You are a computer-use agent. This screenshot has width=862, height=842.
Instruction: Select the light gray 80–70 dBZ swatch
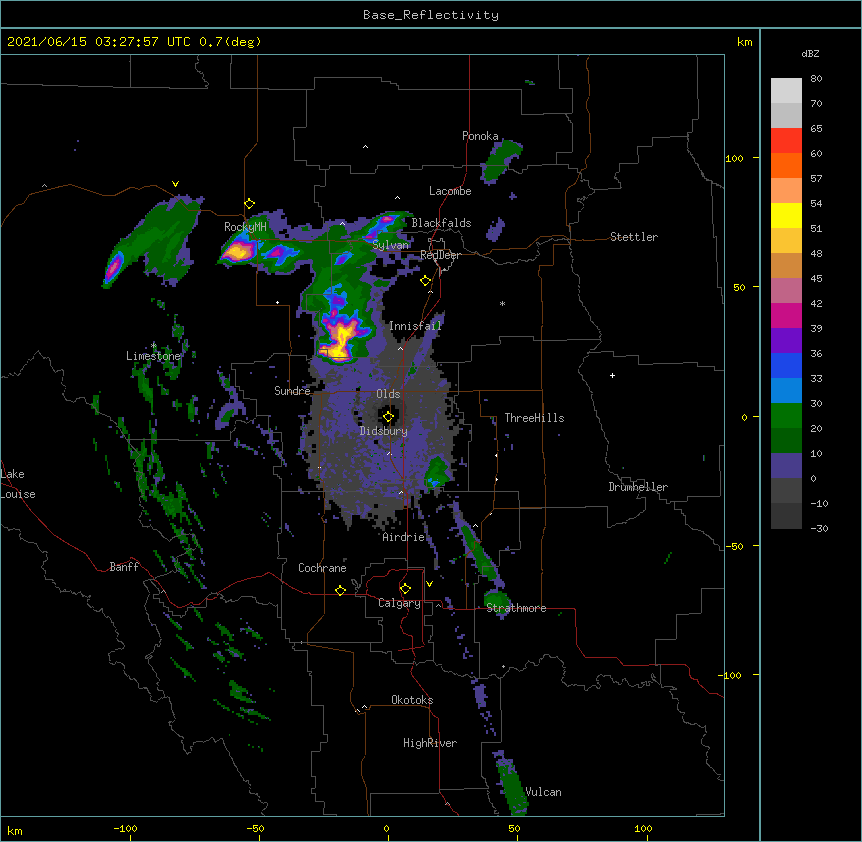(x=786, y=91)
